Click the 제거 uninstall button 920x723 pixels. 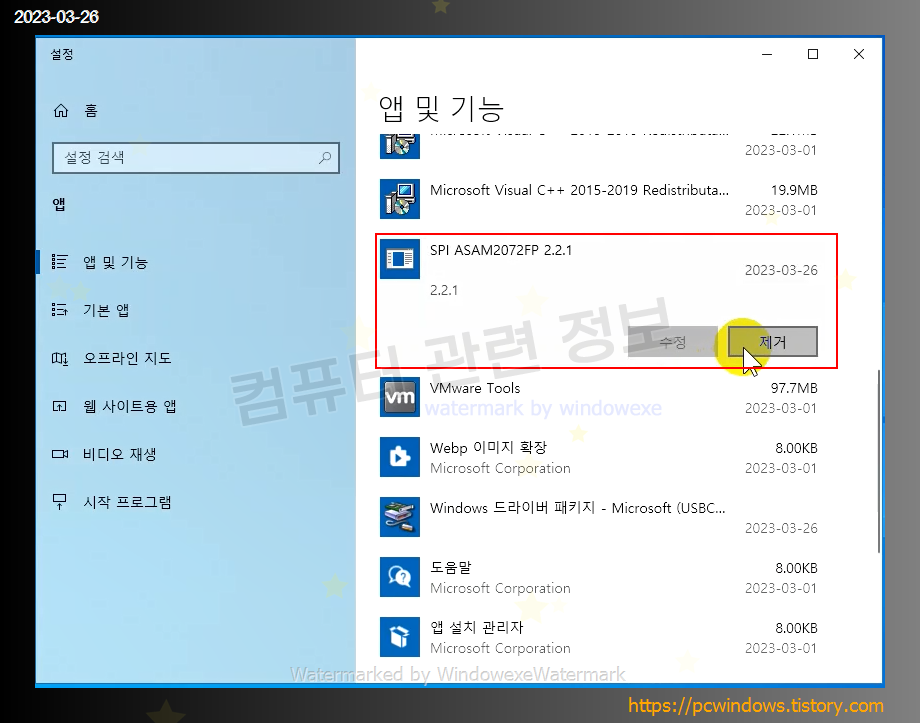[772, 342]
